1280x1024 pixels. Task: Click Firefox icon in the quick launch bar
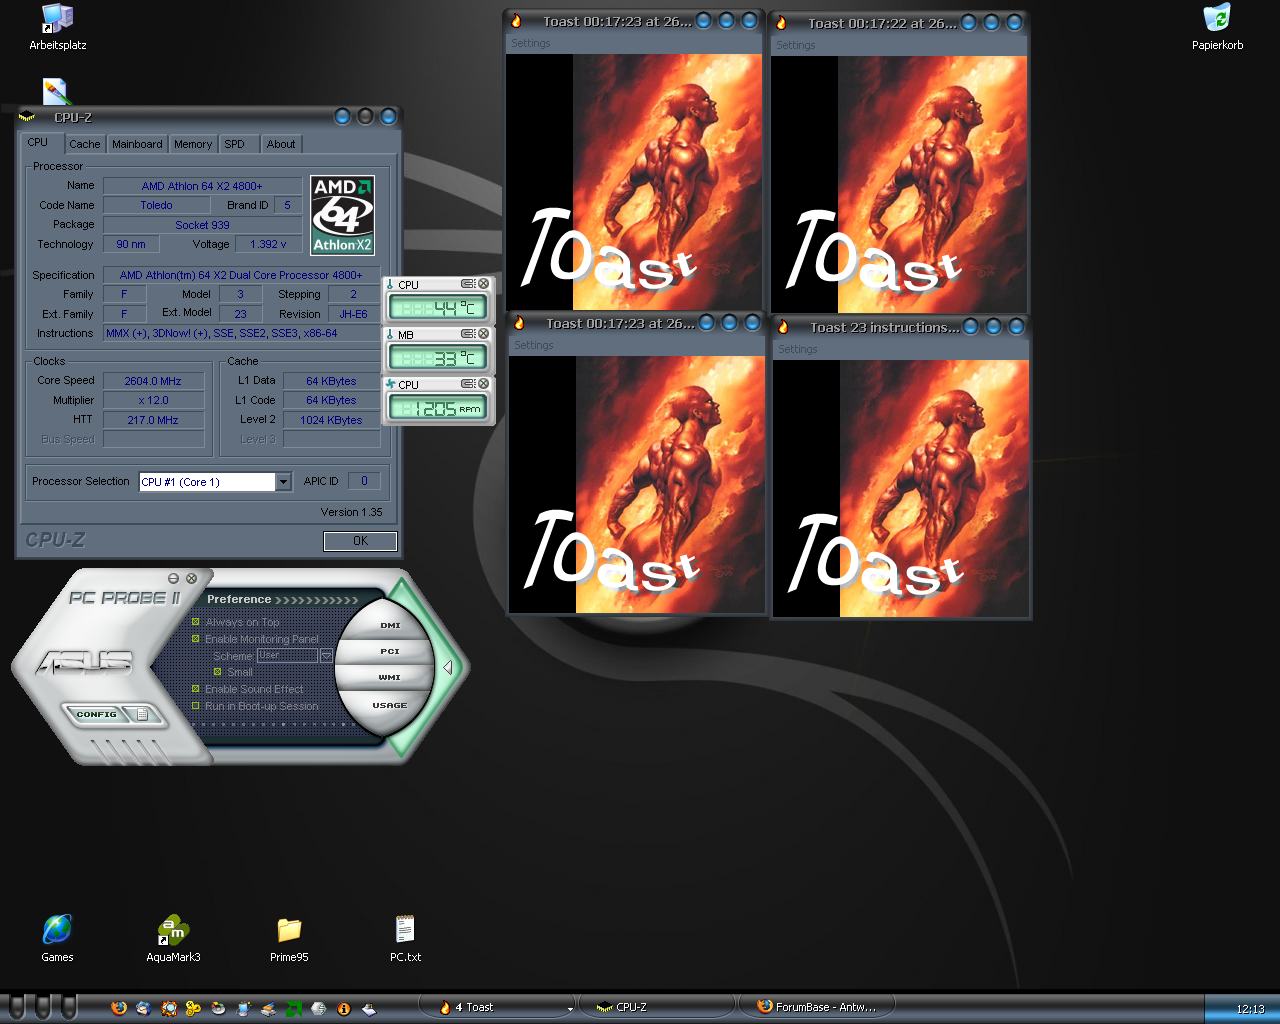point(119,1008)
